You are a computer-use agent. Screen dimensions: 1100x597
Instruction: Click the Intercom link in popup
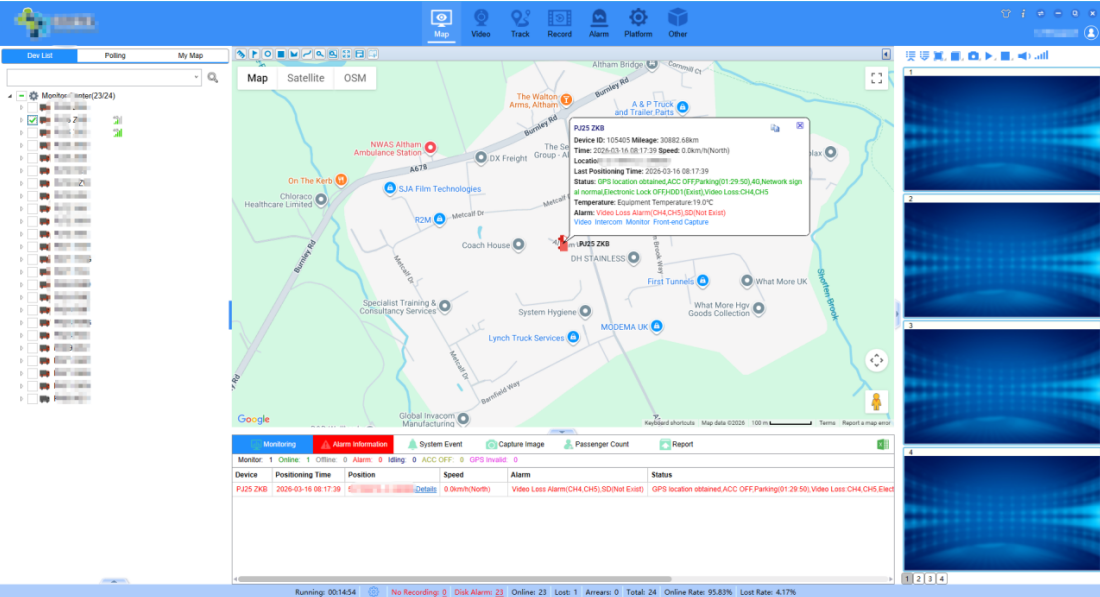coord(608,222)
